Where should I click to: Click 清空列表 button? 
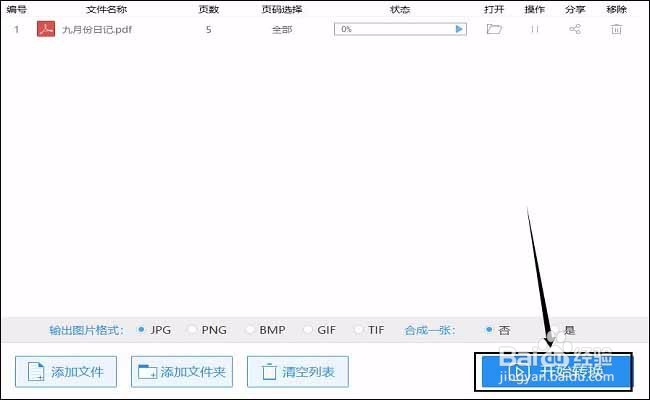coord(298,372)
